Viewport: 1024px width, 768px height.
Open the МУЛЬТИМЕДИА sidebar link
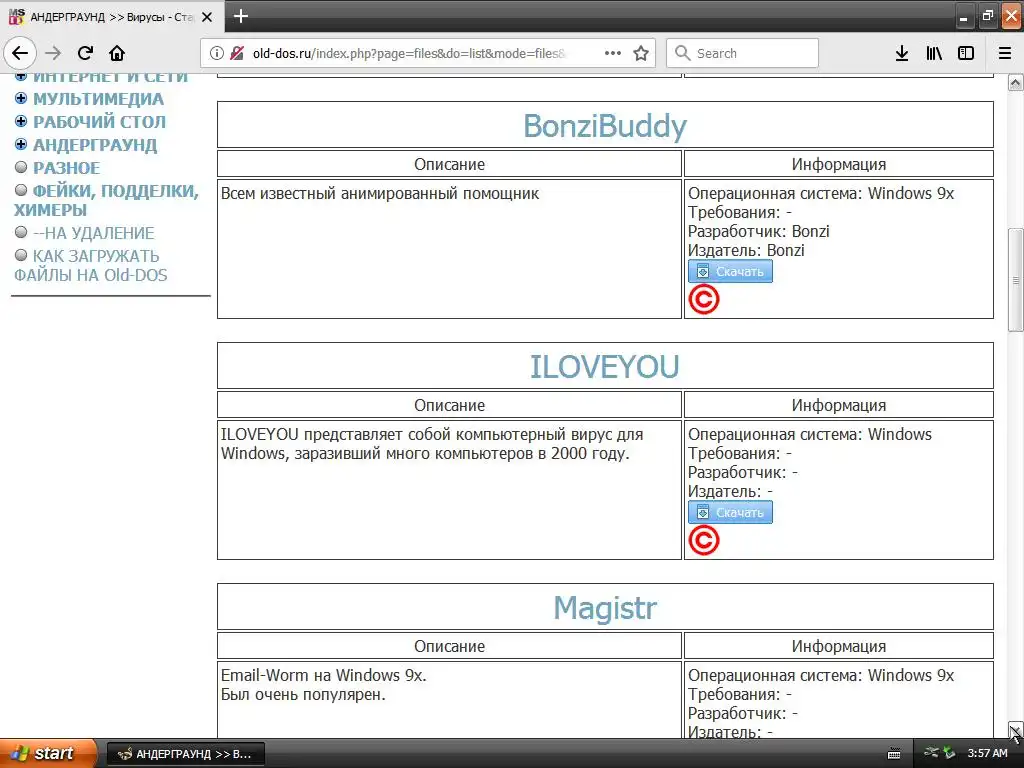click(98, 99)
